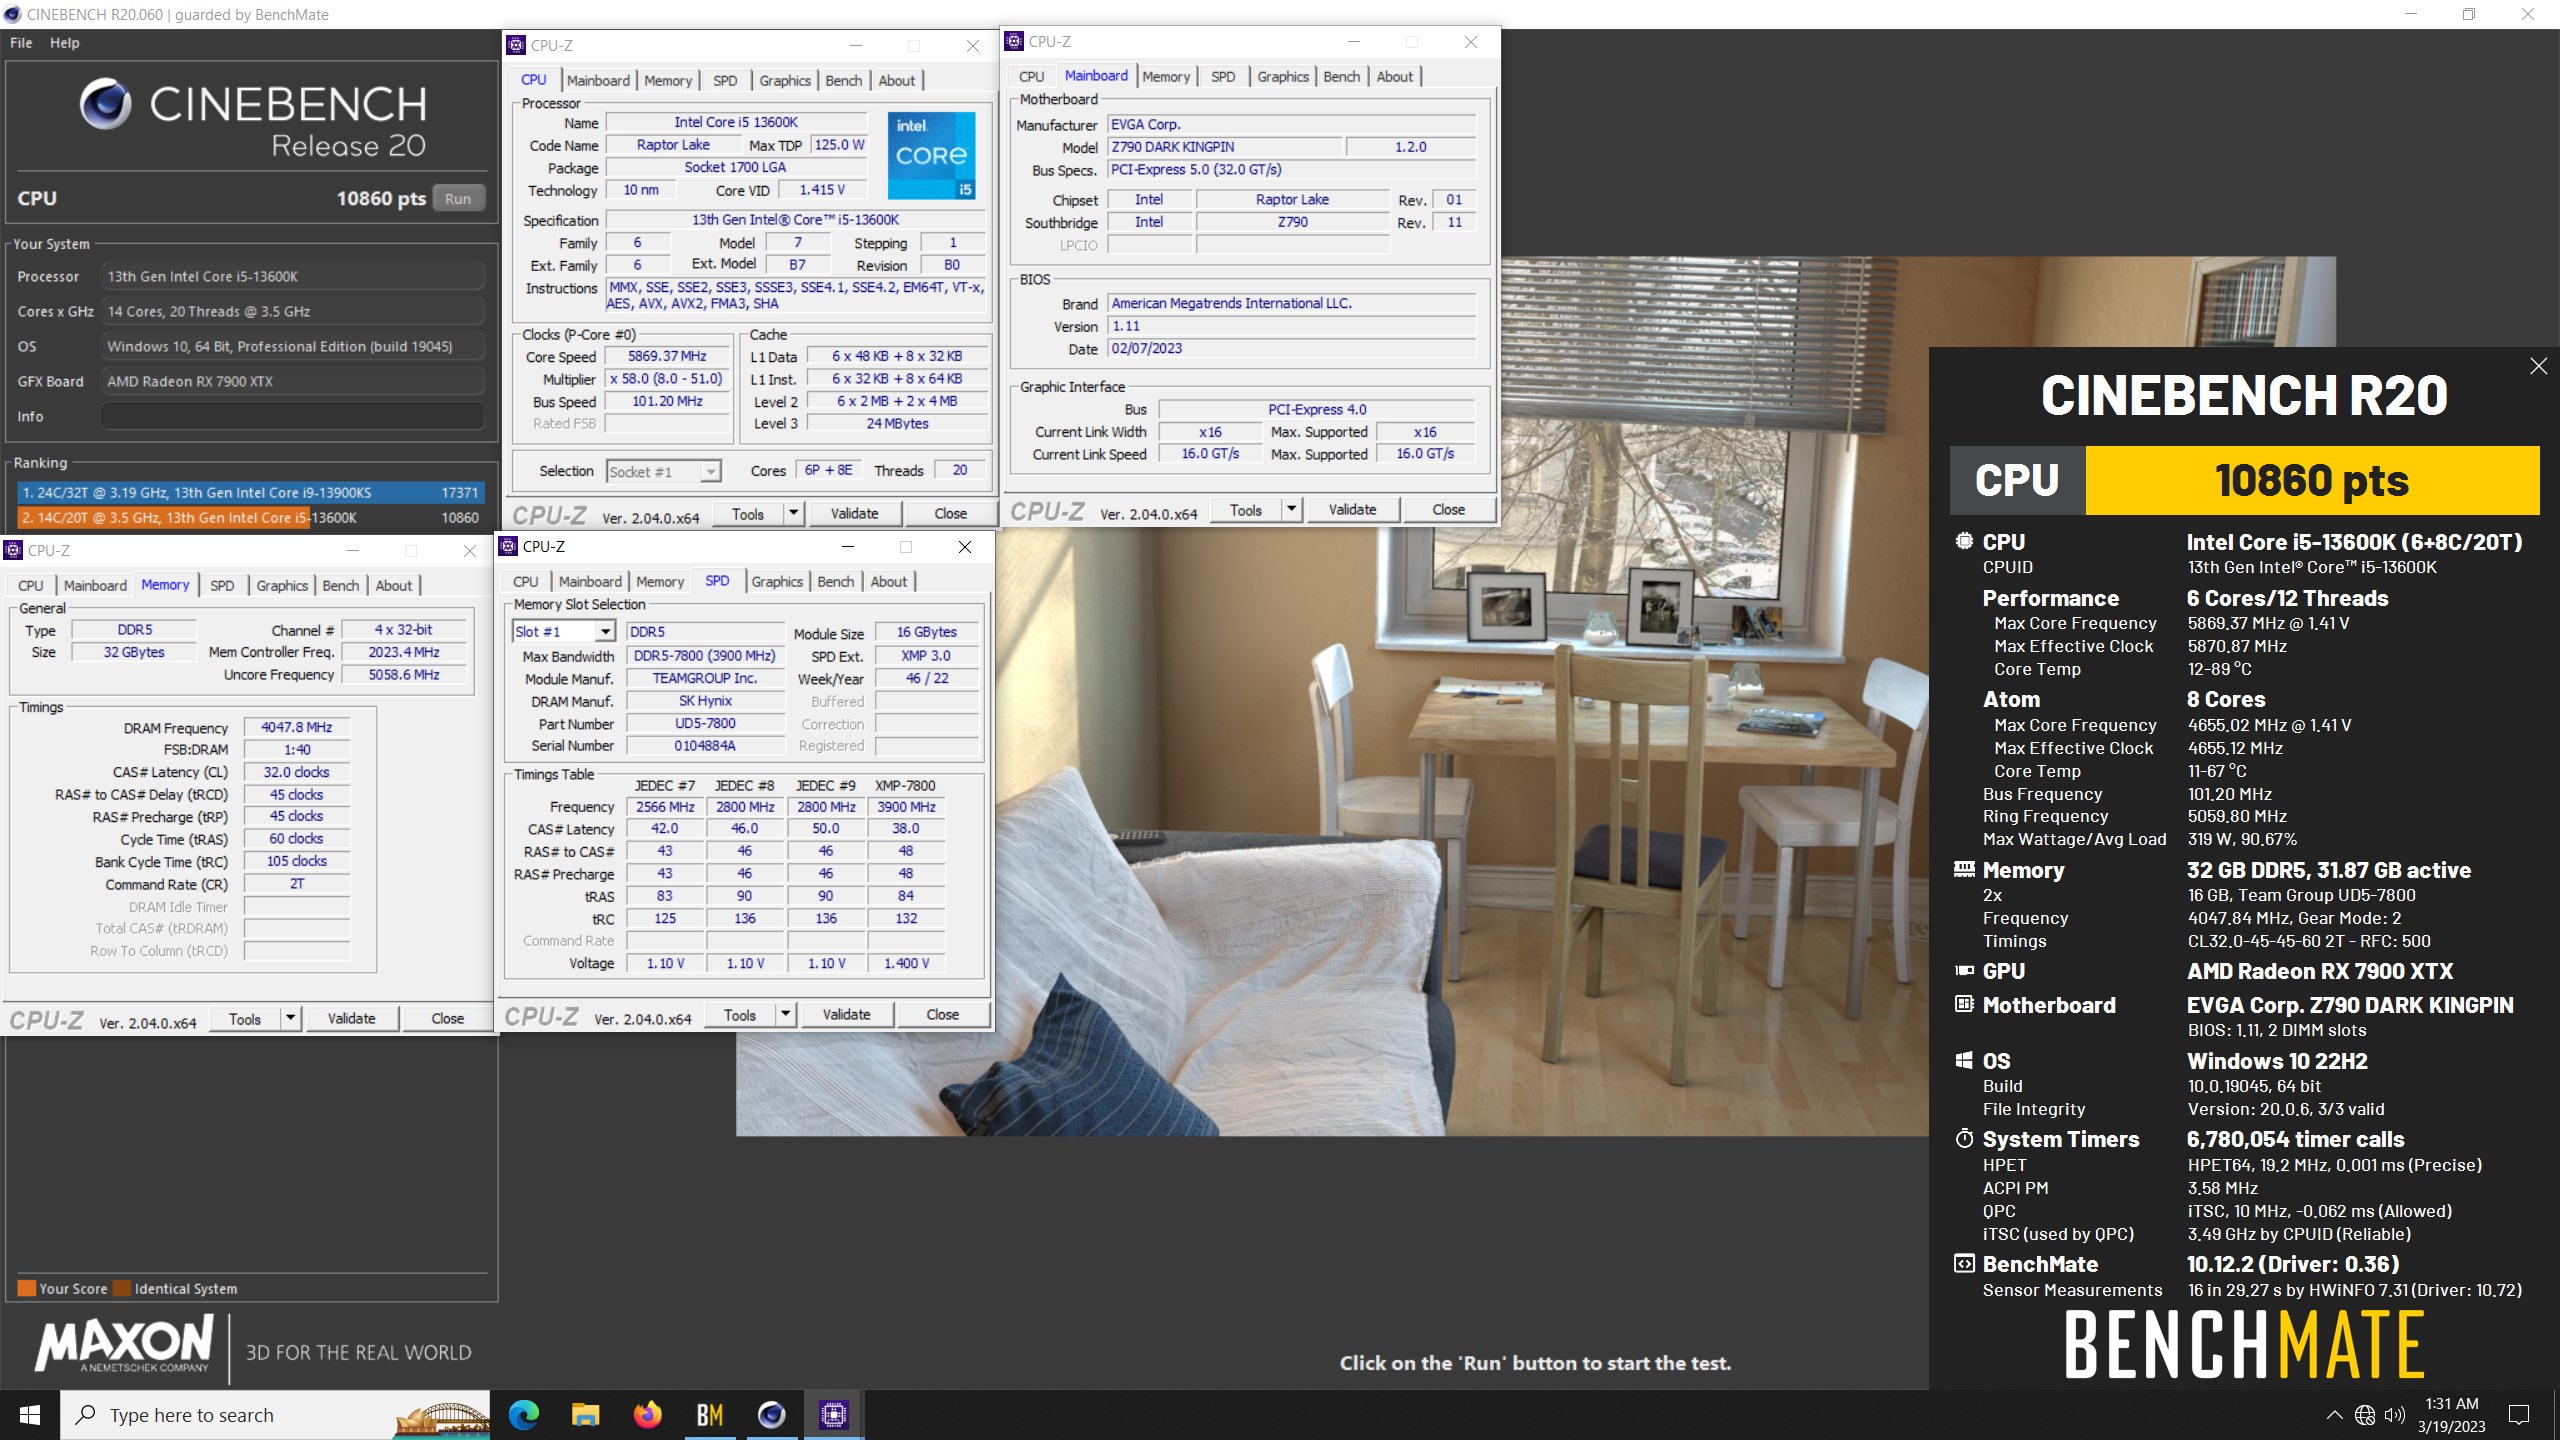Click the Intel Core i5 logo in CPU-Z

tap(931, 155)
